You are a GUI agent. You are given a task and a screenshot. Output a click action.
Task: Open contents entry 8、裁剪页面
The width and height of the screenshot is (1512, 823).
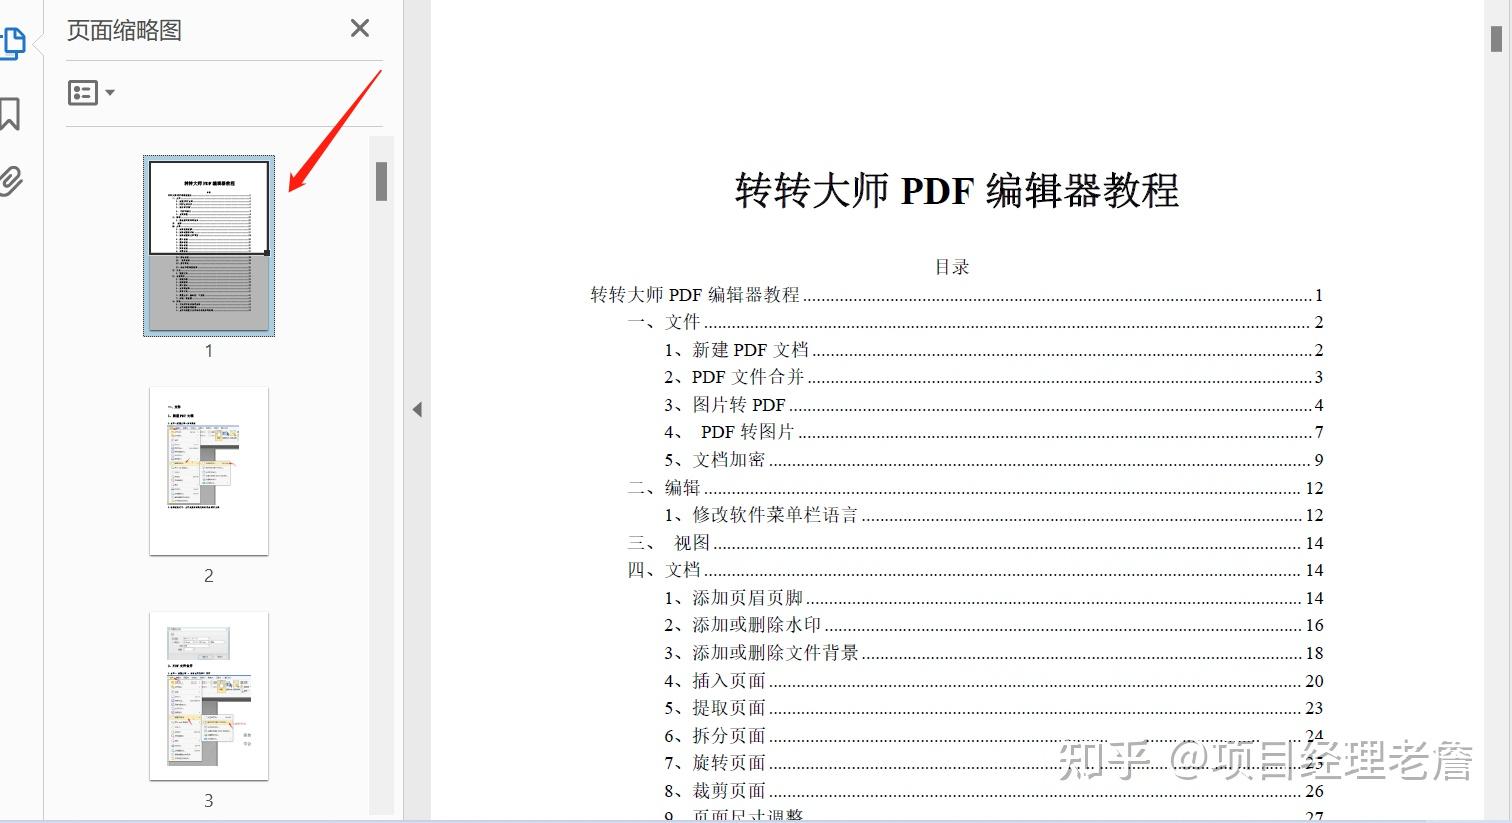coord(993,791)
